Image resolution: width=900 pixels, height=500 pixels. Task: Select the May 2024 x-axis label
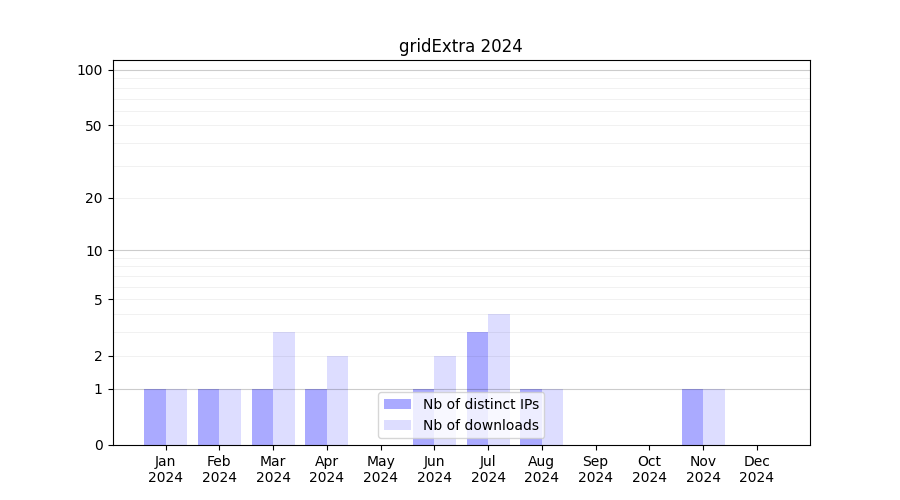[x=380, y=469]
